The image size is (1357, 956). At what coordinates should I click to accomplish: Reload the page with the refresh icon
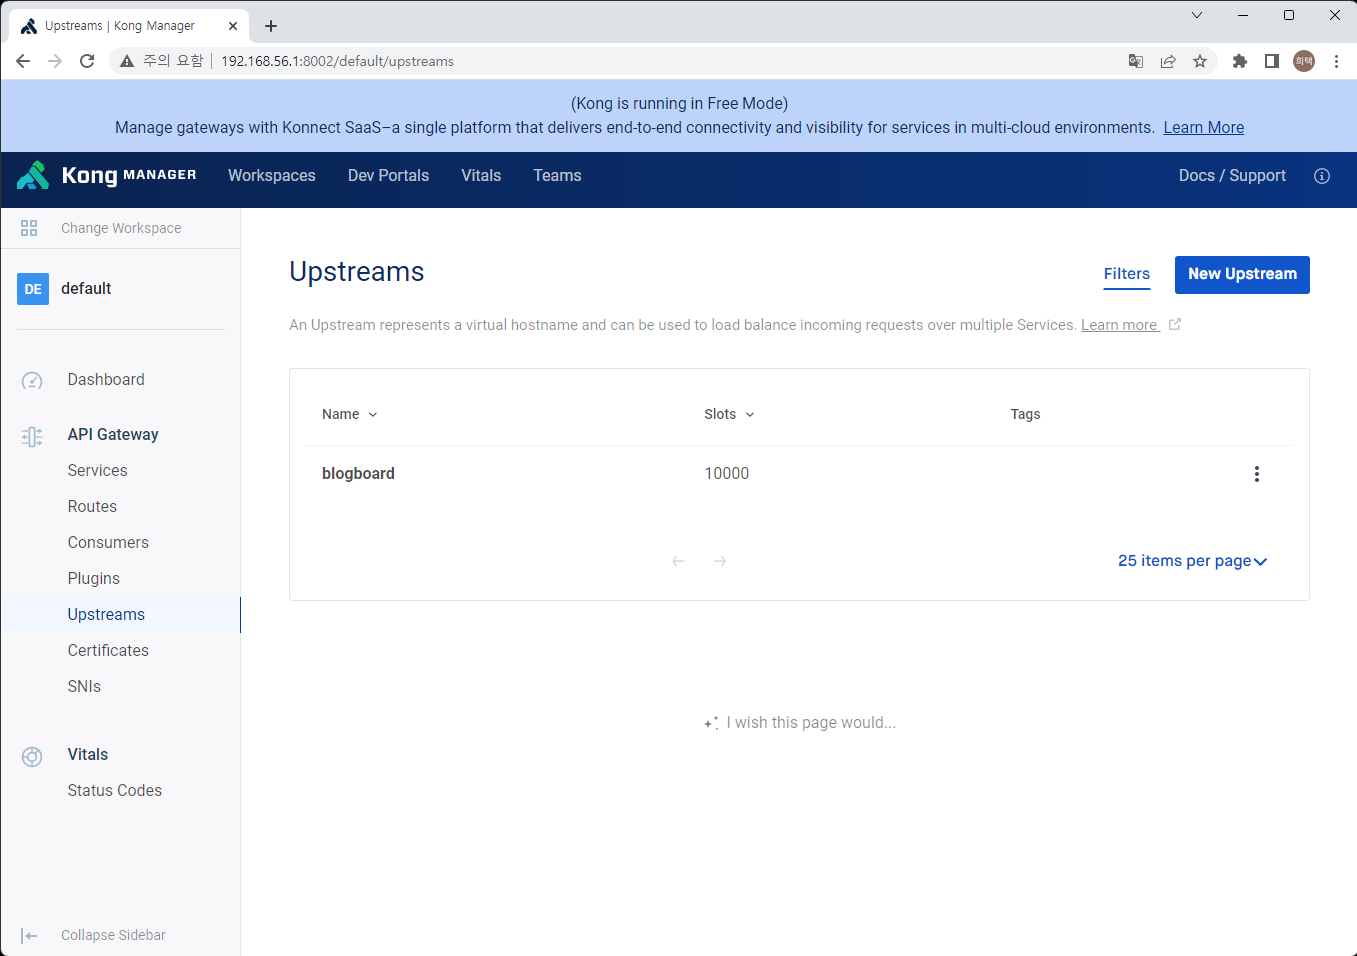tap(87, 61)
